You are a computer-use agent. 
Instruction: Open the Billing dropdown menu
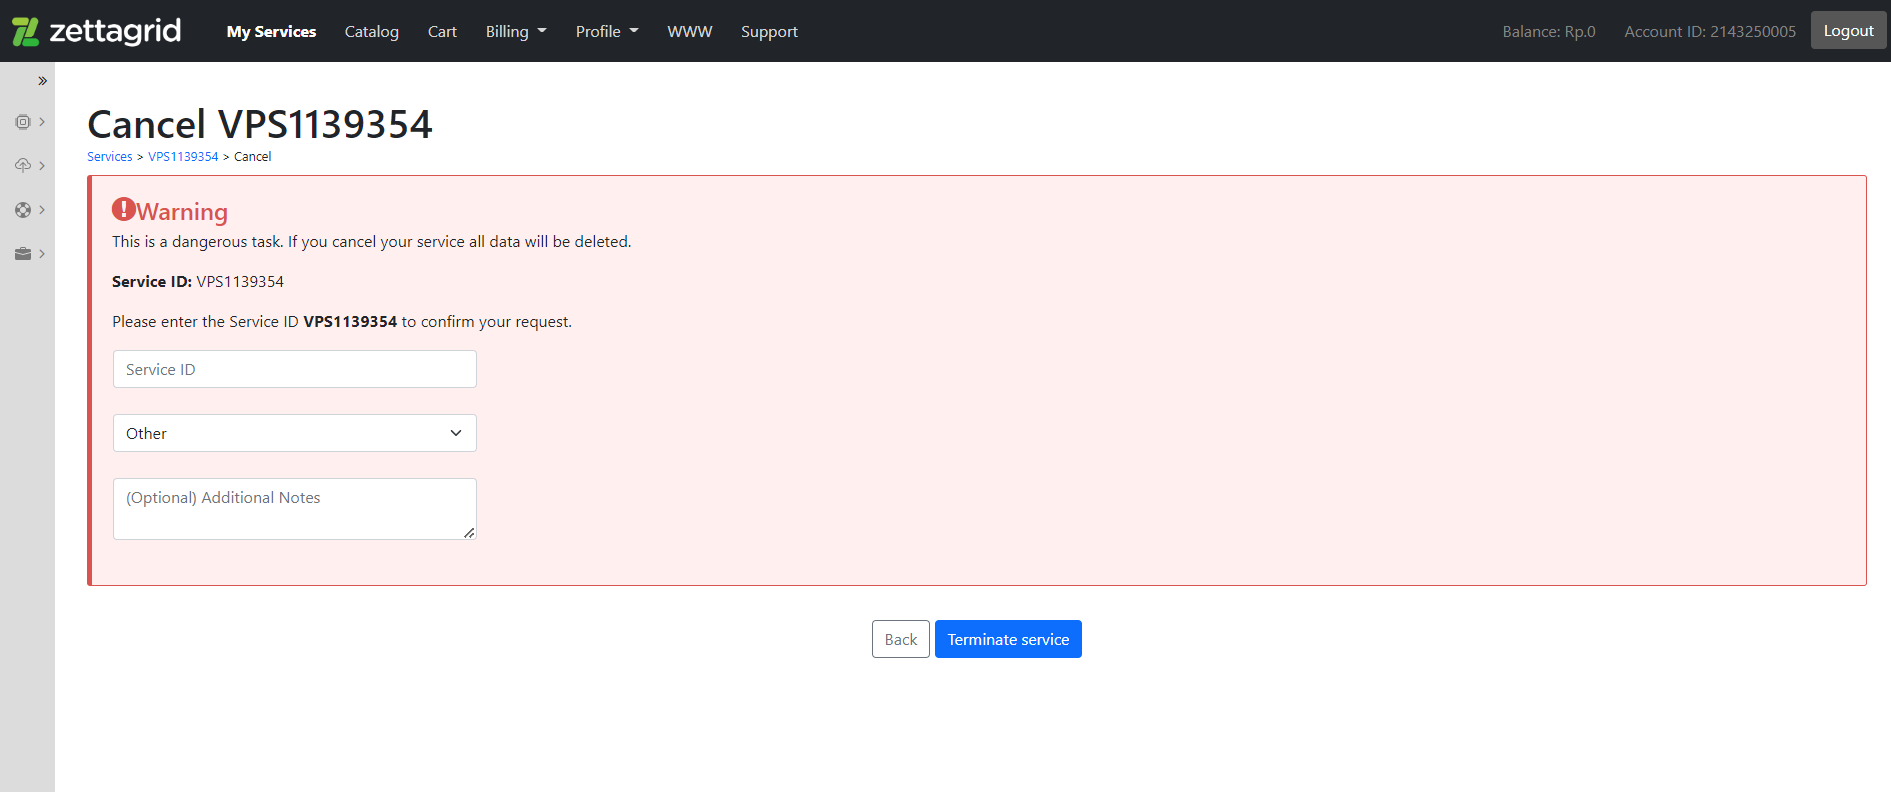(516, 31)
